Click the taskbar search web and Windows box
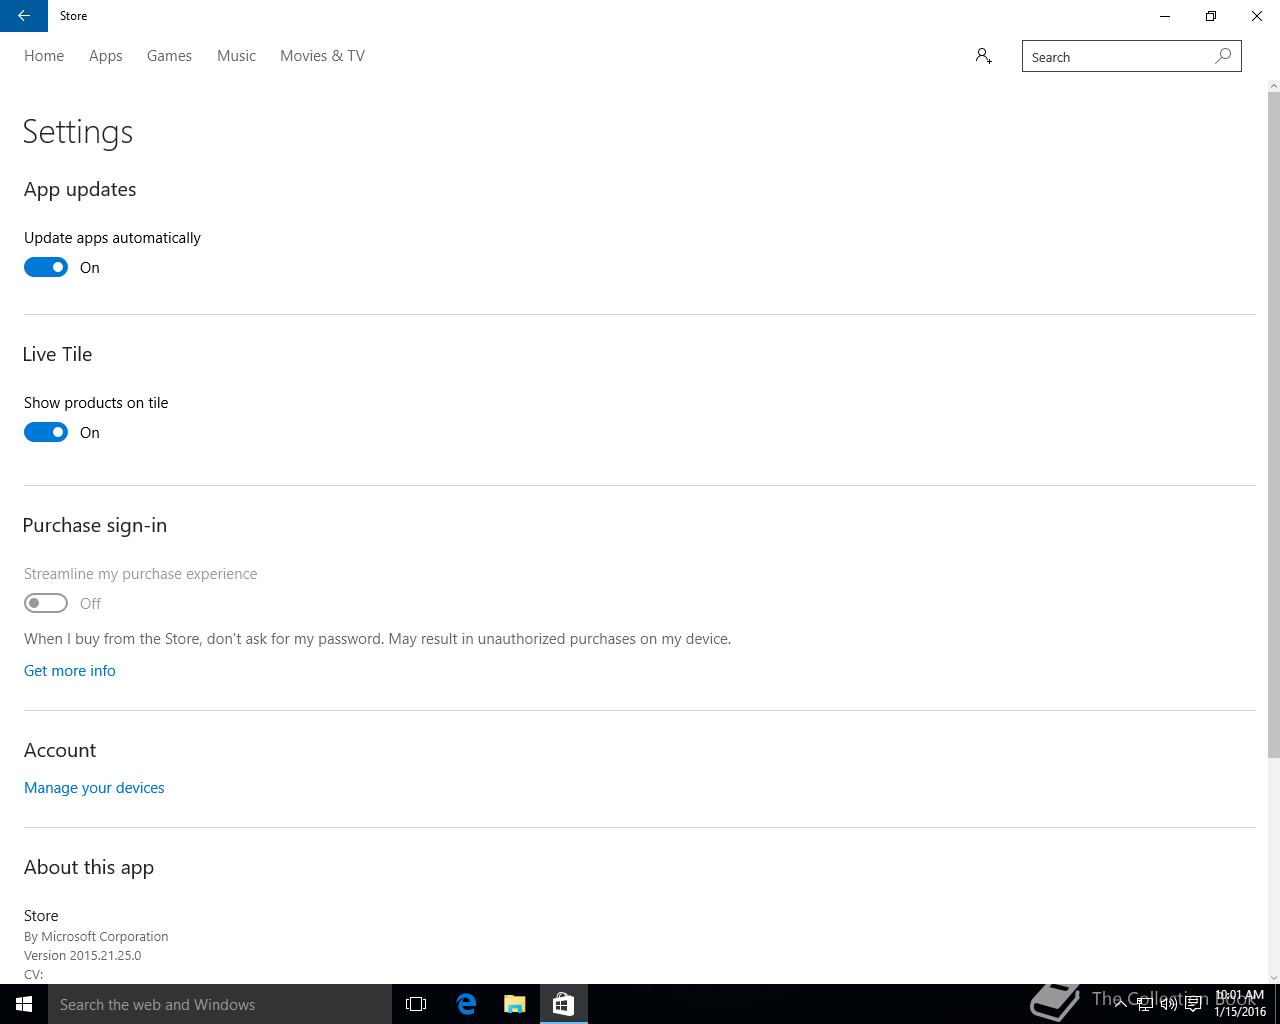Image resolution: width=1280 pixels, height=1024 pixels. [220, 1004]
